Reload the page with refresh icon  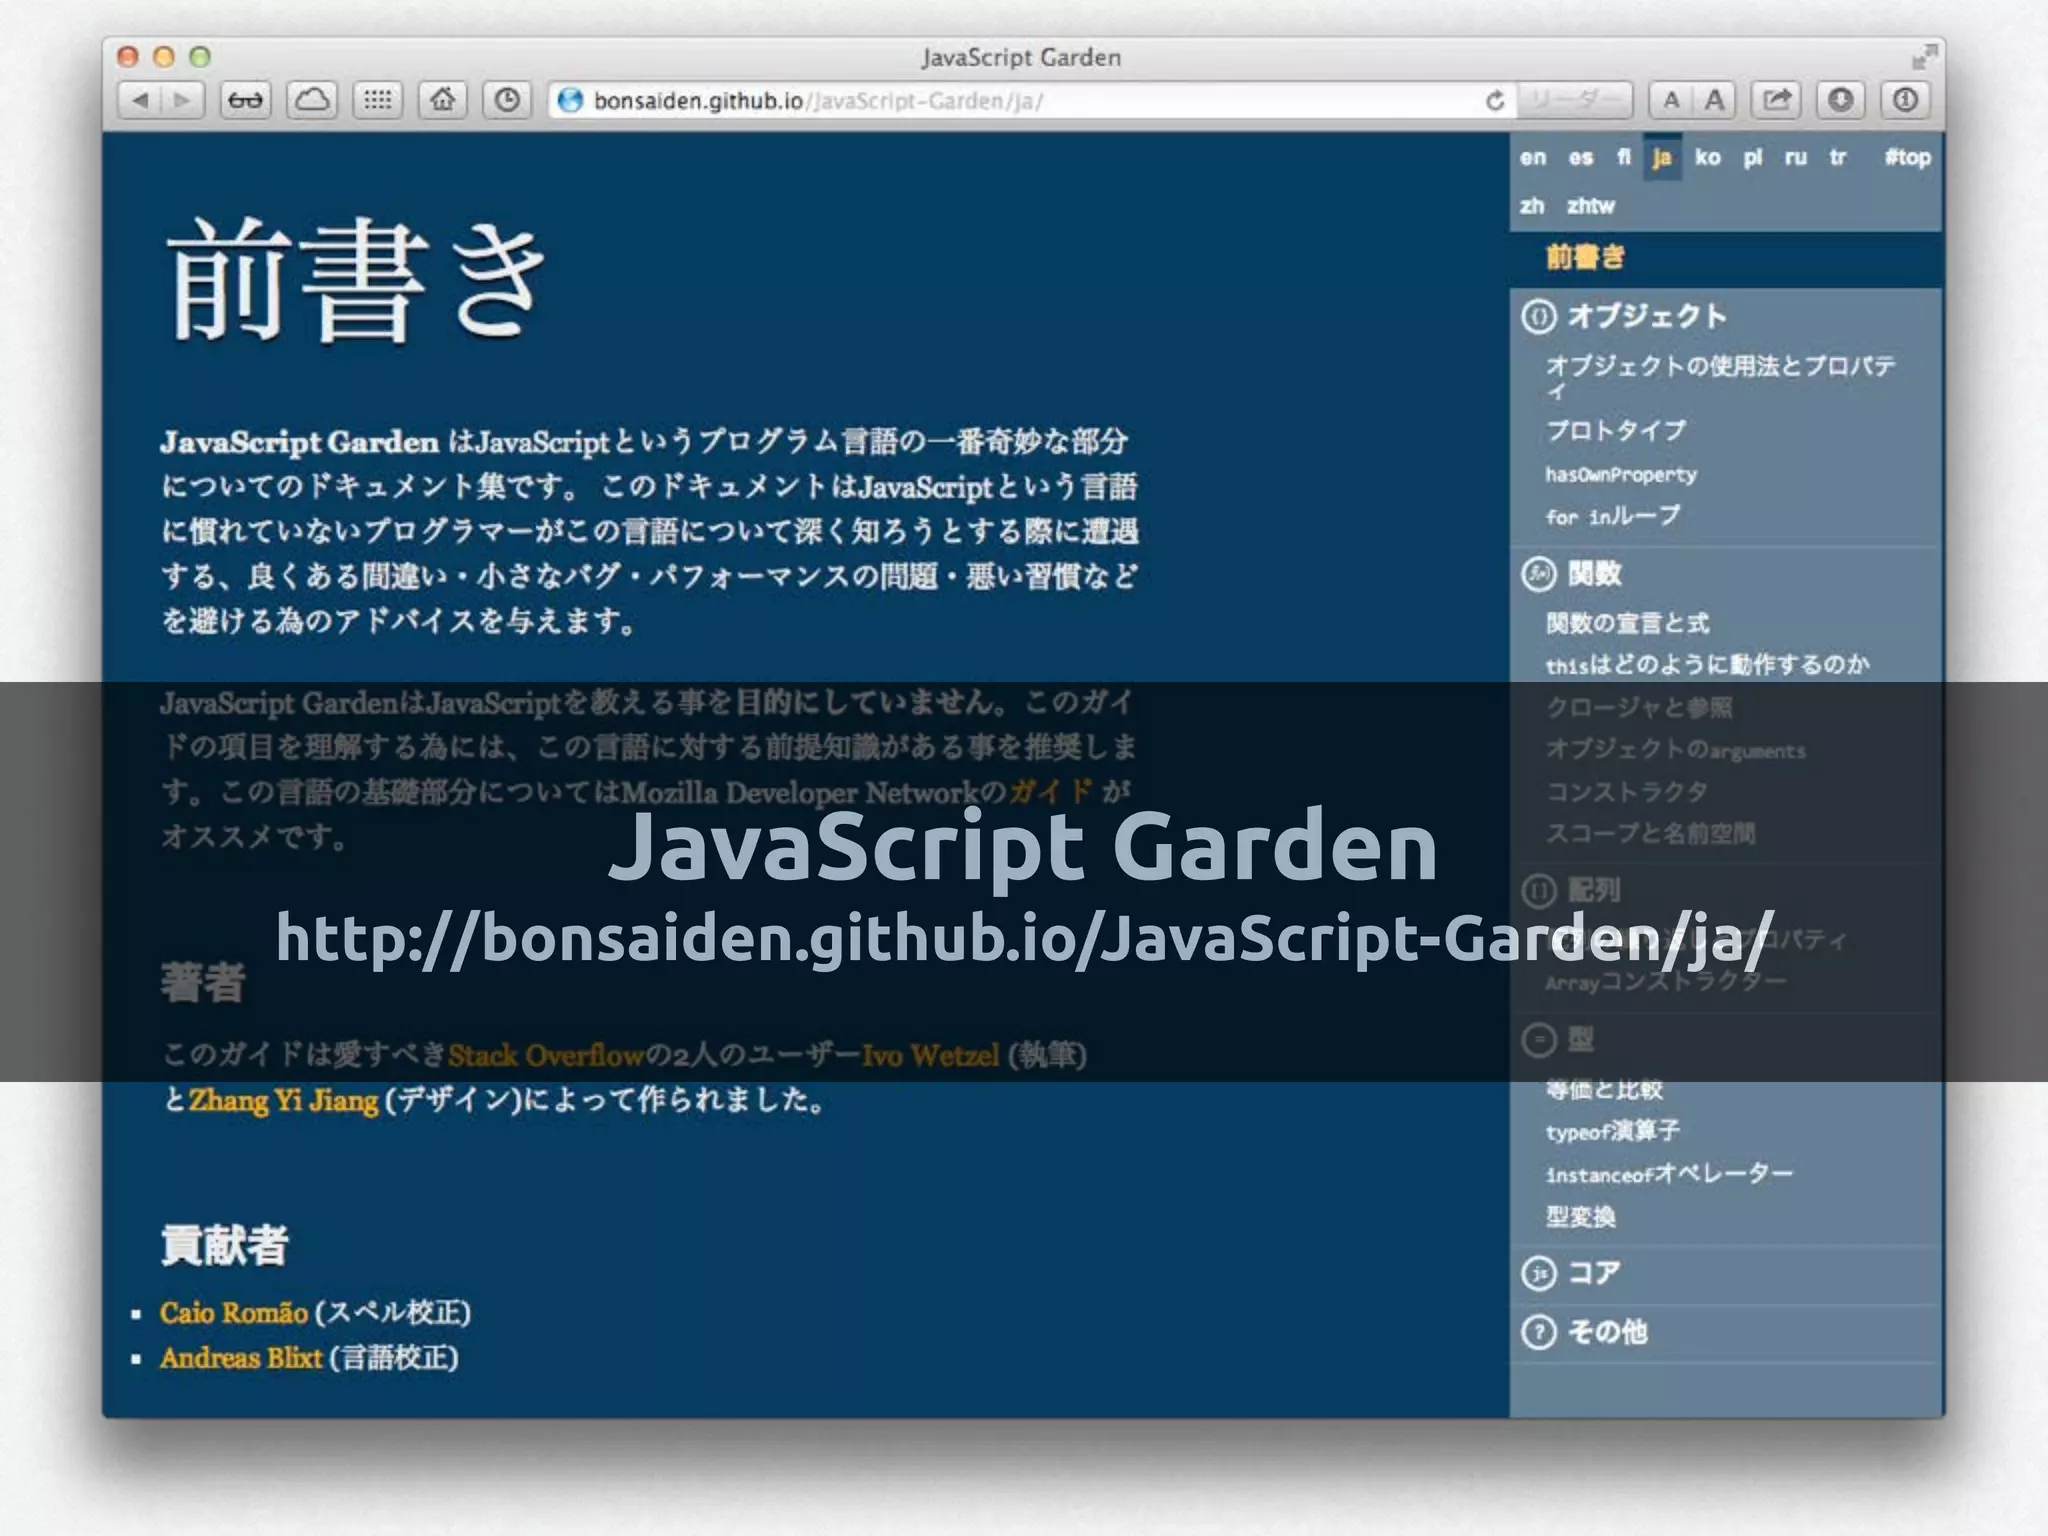coord(1495,101)
